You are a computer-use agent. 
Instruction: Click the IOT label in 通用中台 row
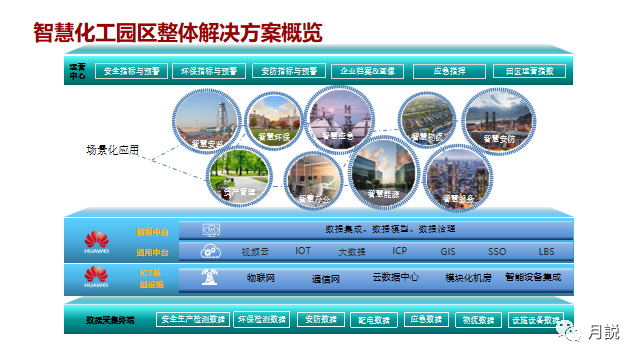(303, 251)
